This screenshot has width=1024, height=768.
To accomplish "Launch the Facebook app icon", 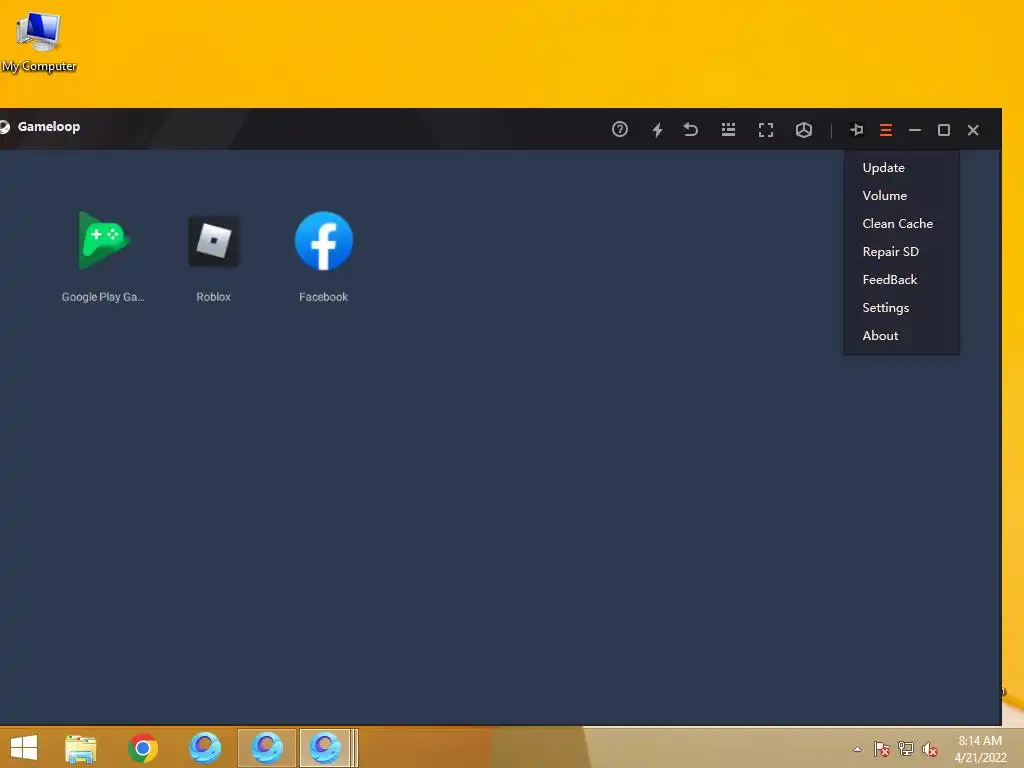I will [x=324, y=240].
